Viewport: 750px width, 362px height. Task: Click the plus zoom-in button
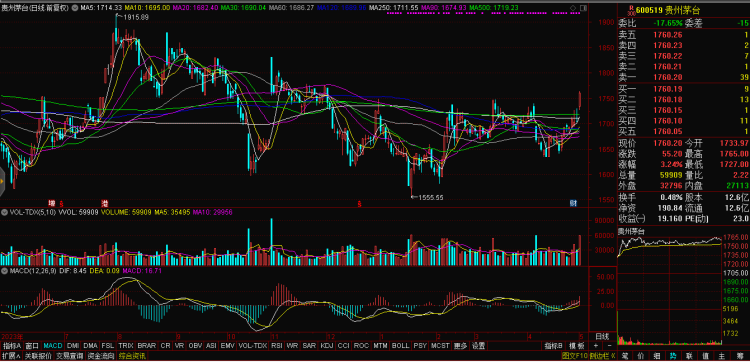596,345
